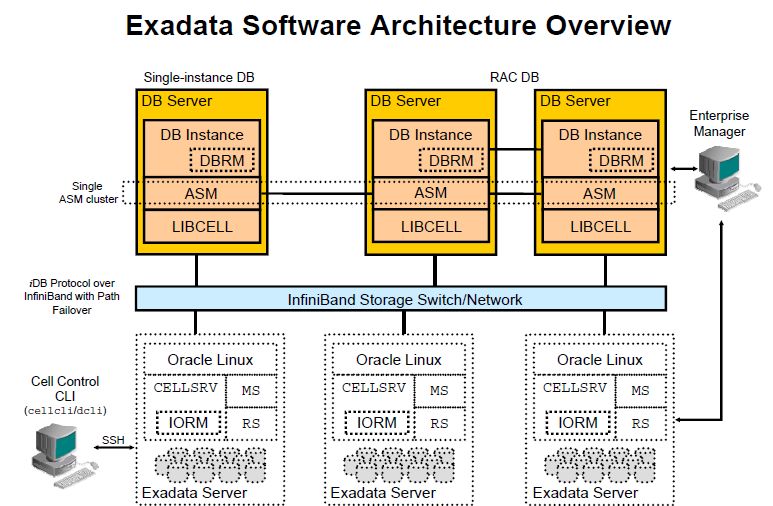Click the 'Single-instance DB' label
The width and height of the screenshot is (773, 506).
point(199,77)
